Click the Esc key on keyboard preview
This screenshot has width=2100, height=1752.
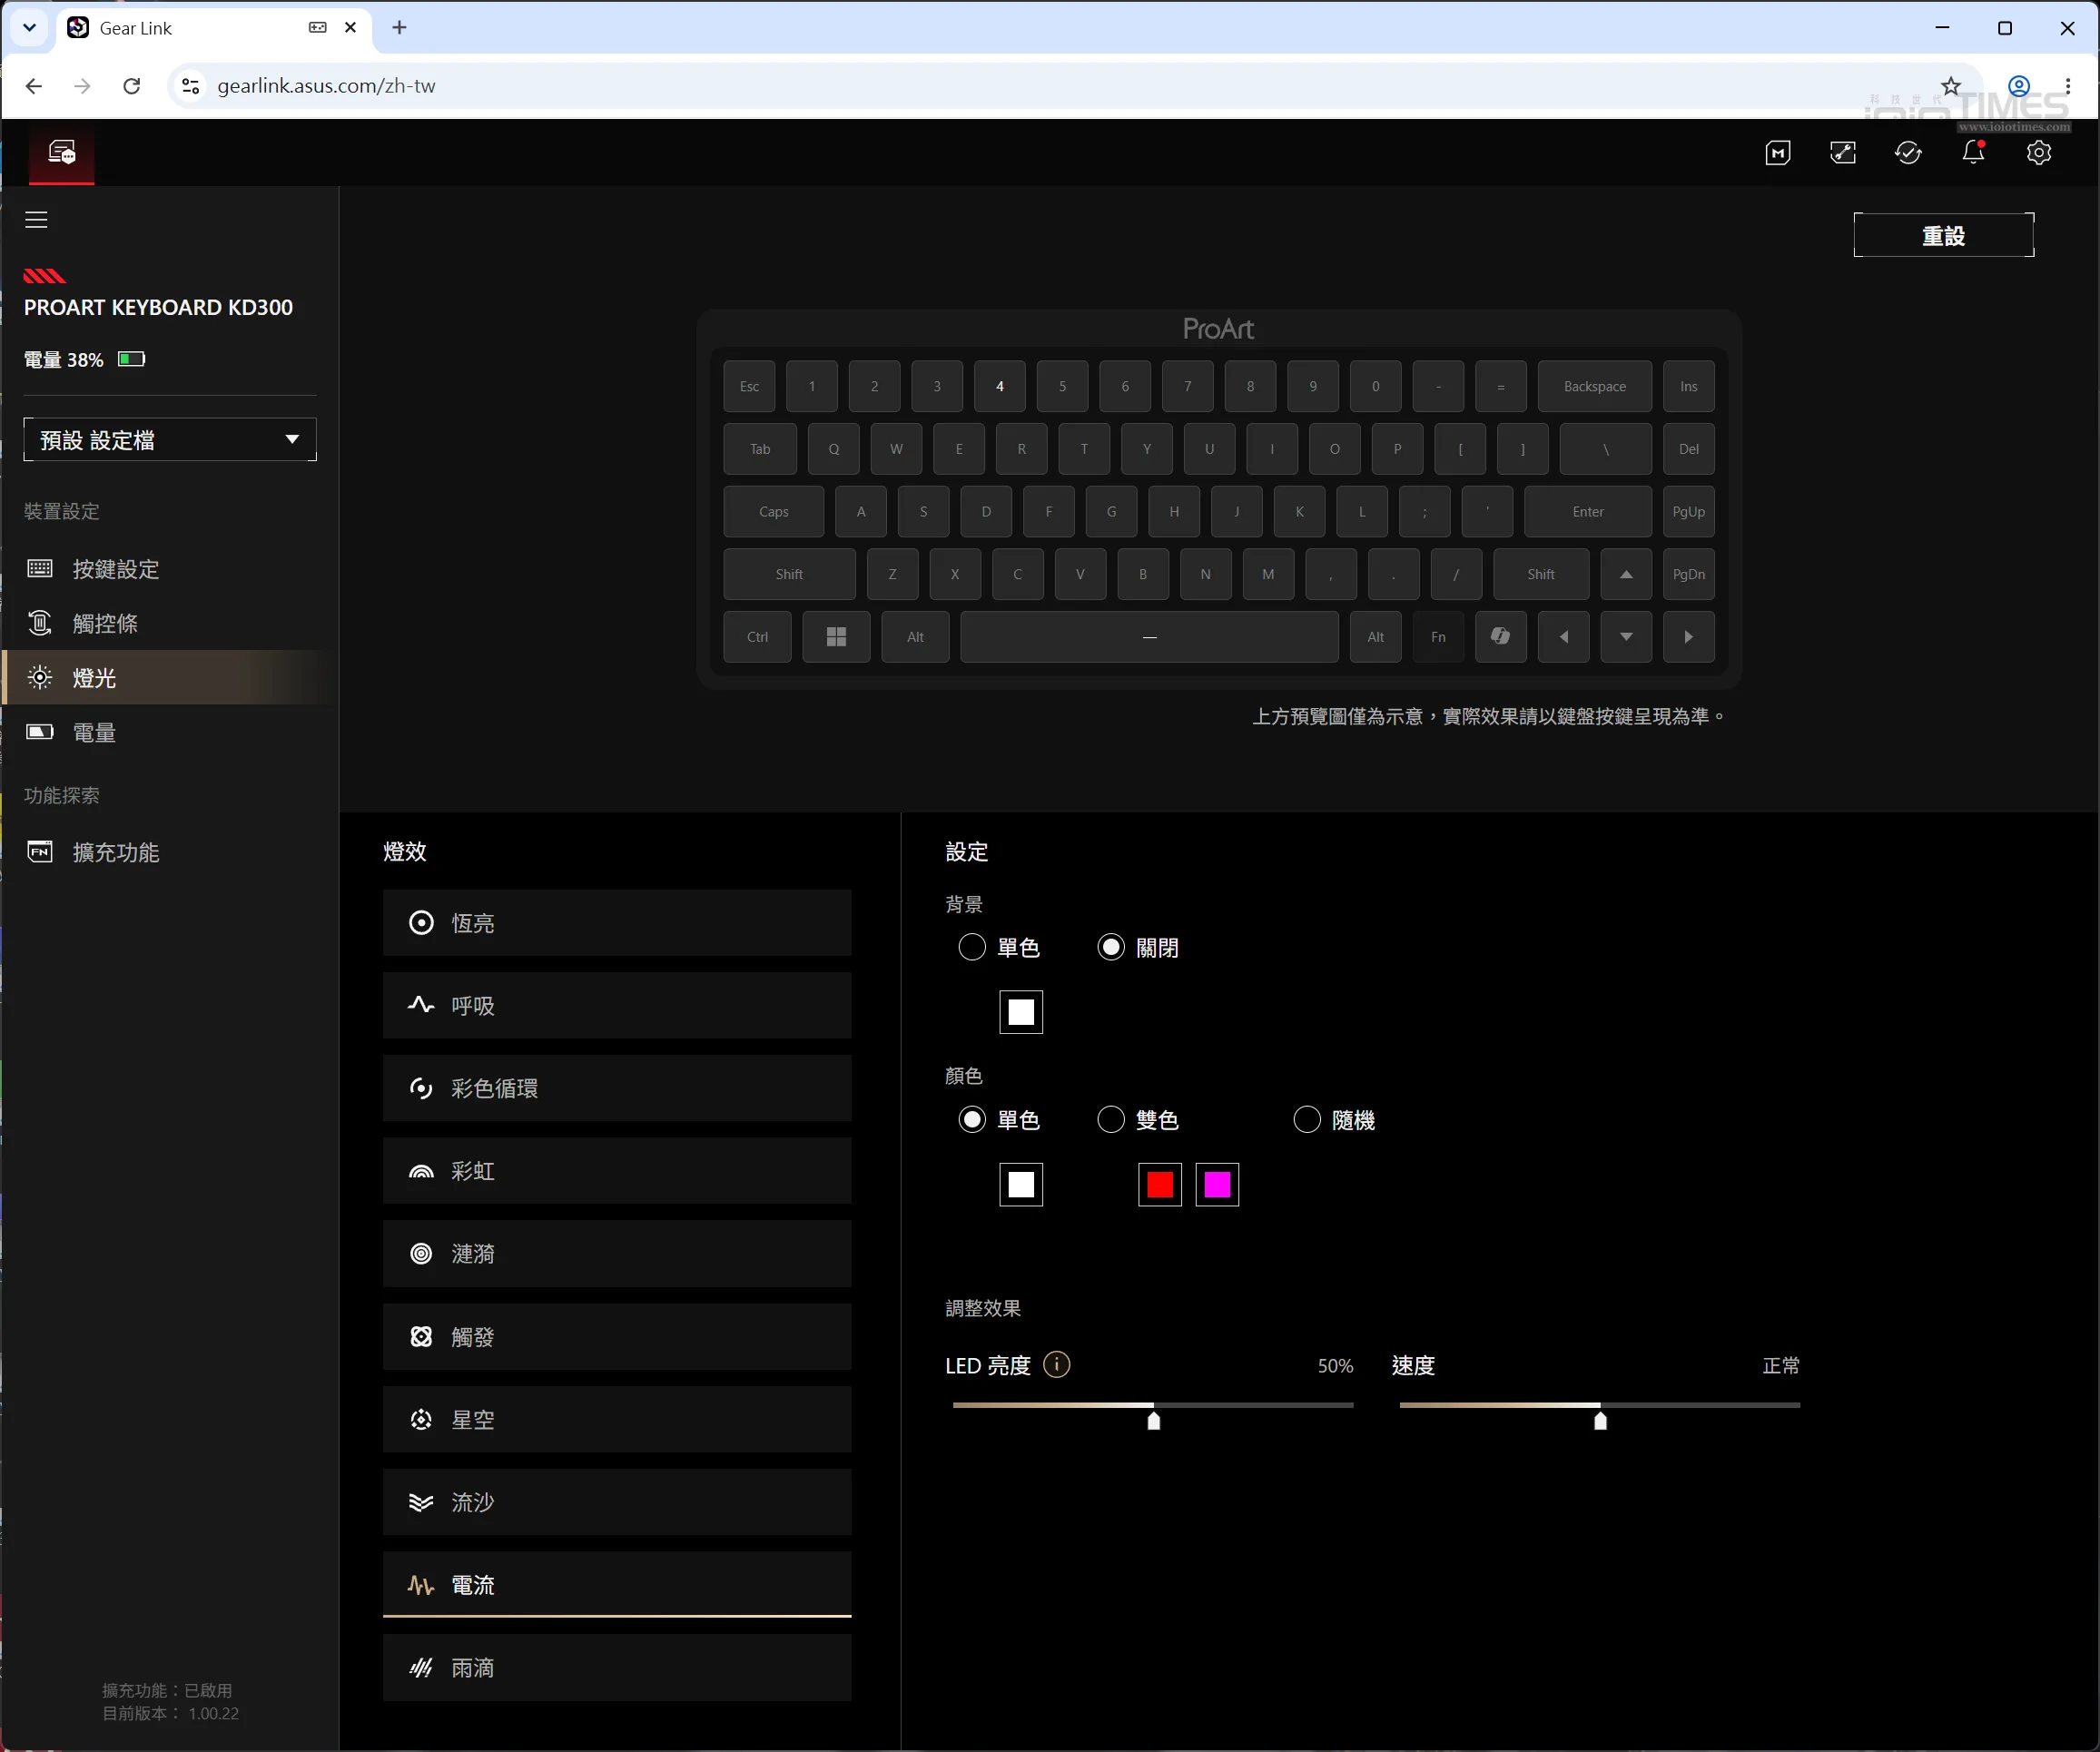pos(749,386)
